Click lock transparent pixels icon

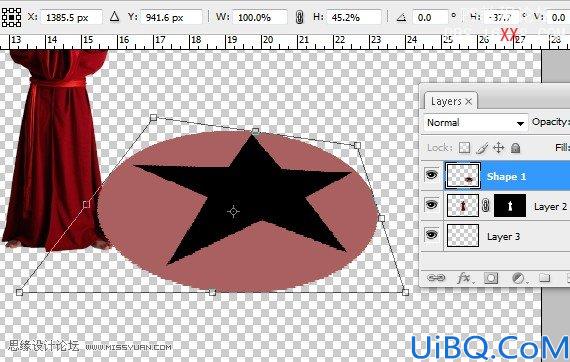(464, 148)
